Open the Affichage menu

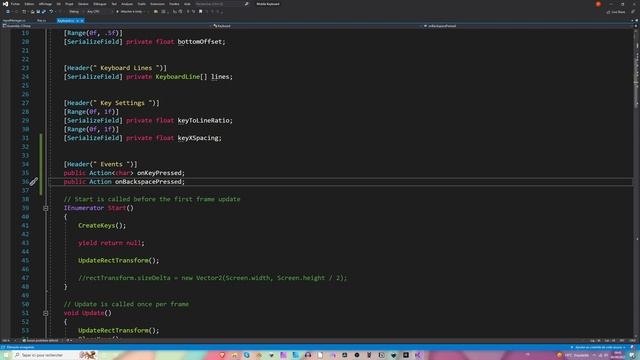click(45, 4)
